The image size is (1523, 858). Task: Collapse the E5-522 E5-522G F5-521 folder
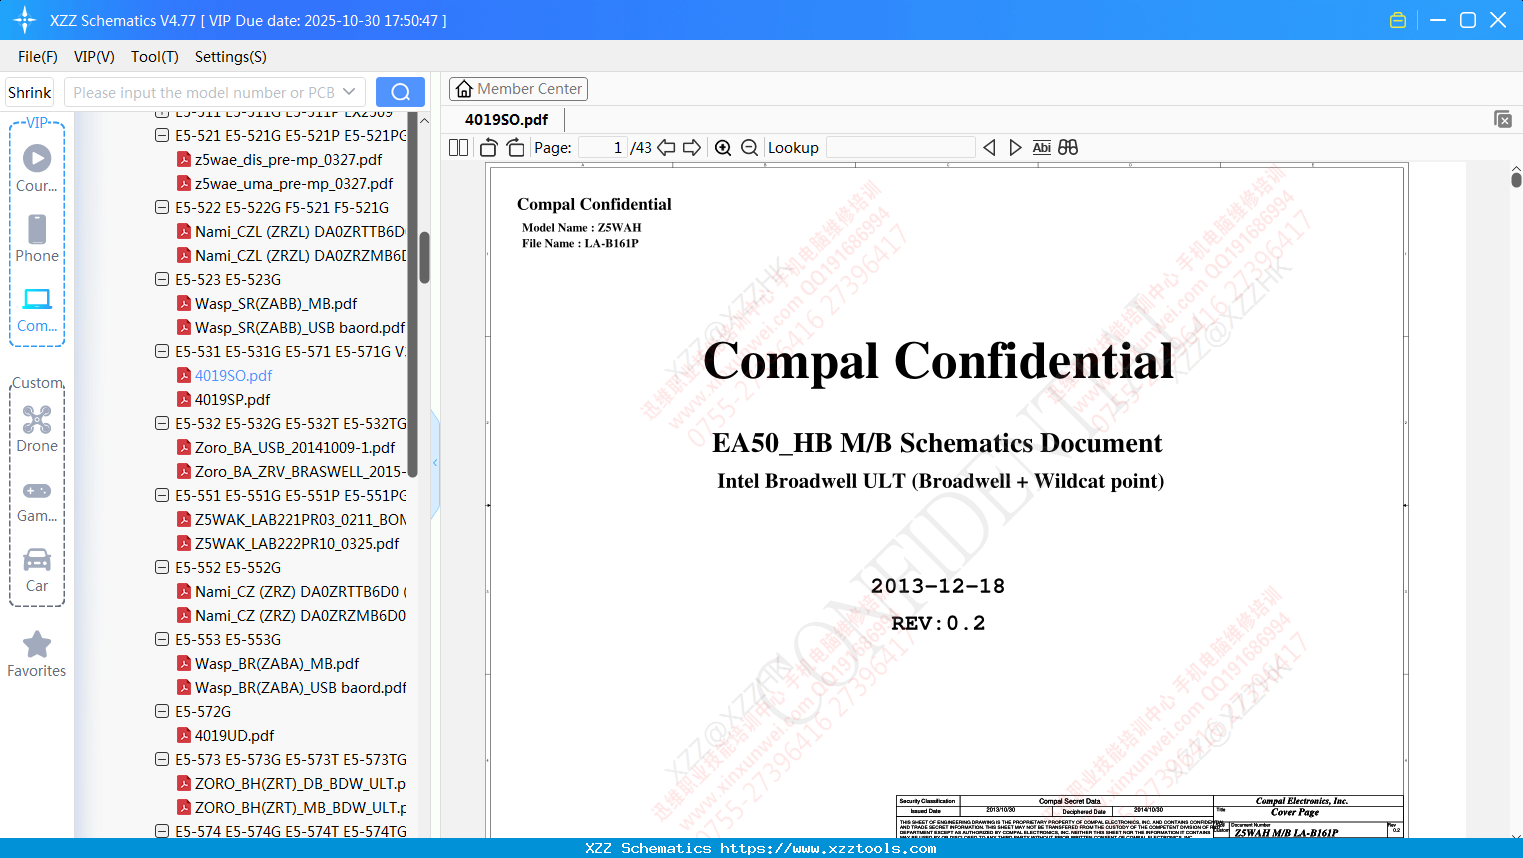click(162, 207)
